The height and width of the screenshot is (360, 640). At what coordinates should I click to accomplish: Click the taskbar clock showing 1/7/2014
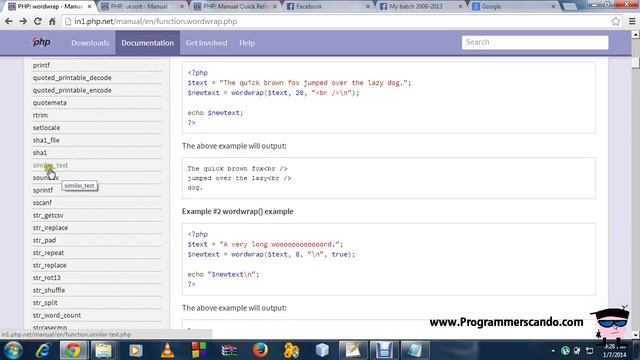coord(615,351)
